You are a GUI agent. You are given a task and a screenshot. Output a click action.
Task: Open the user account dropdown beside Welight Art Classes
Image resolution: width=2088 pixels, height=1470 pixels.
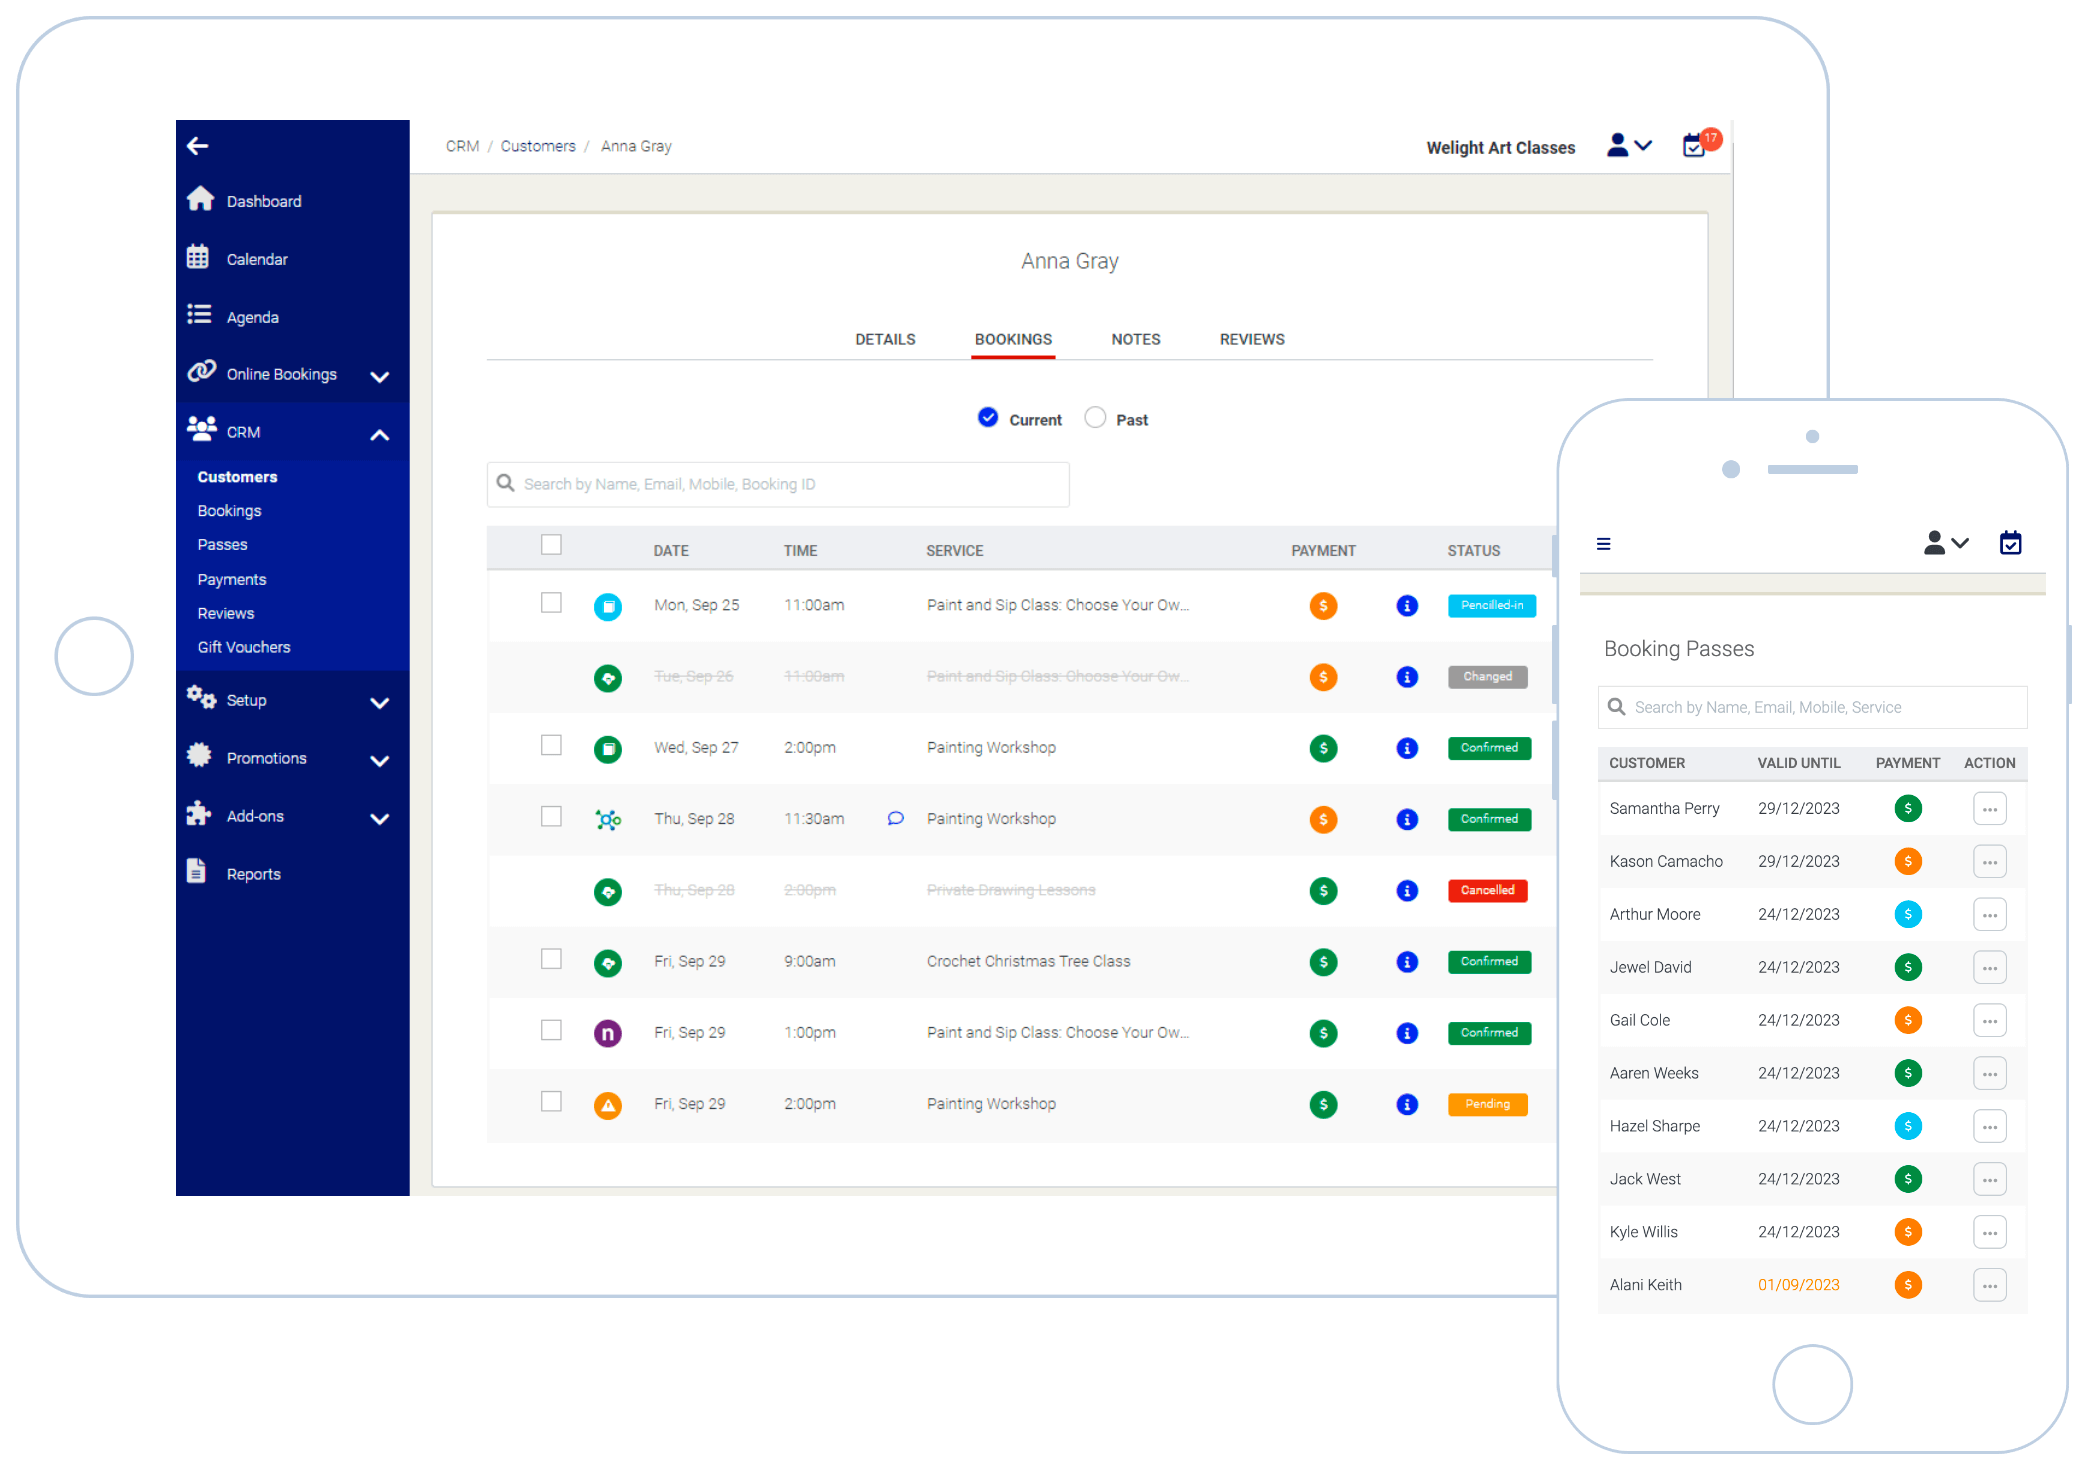tap(1629, 146)
